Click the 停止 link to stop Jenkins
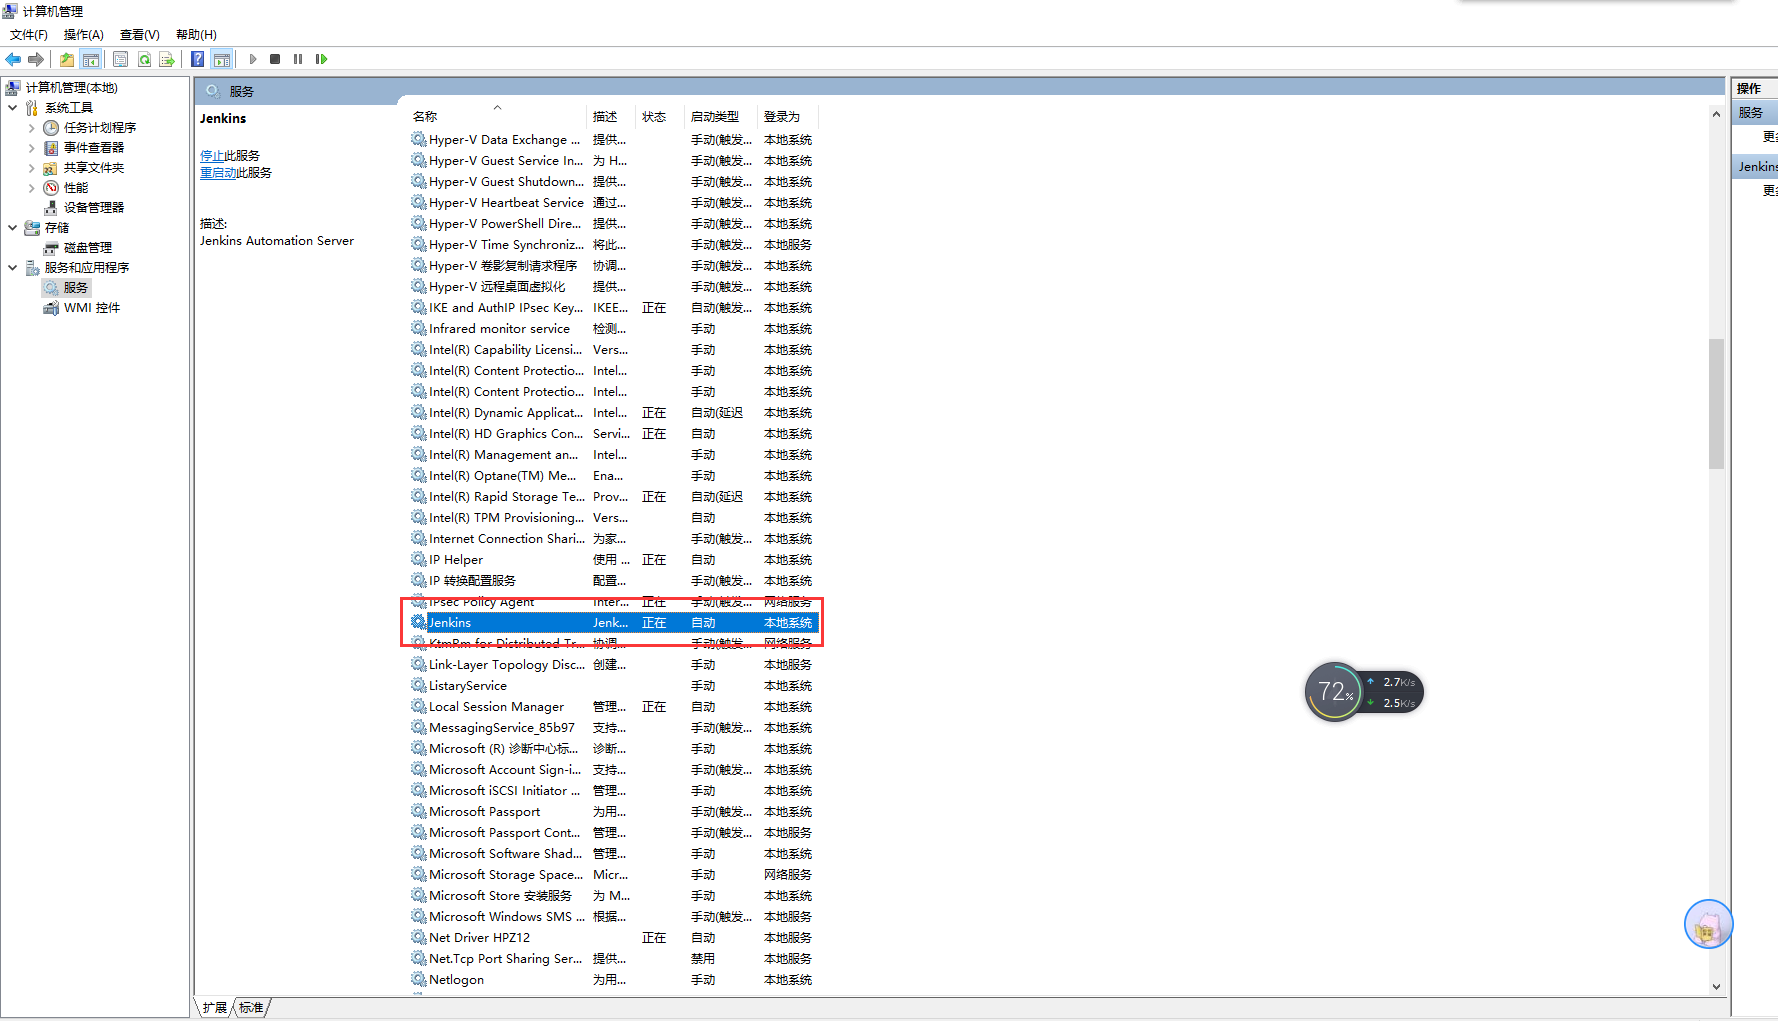Viewport: 1778px width, 1021px height. pyautogui.click(x=212, y=156)
